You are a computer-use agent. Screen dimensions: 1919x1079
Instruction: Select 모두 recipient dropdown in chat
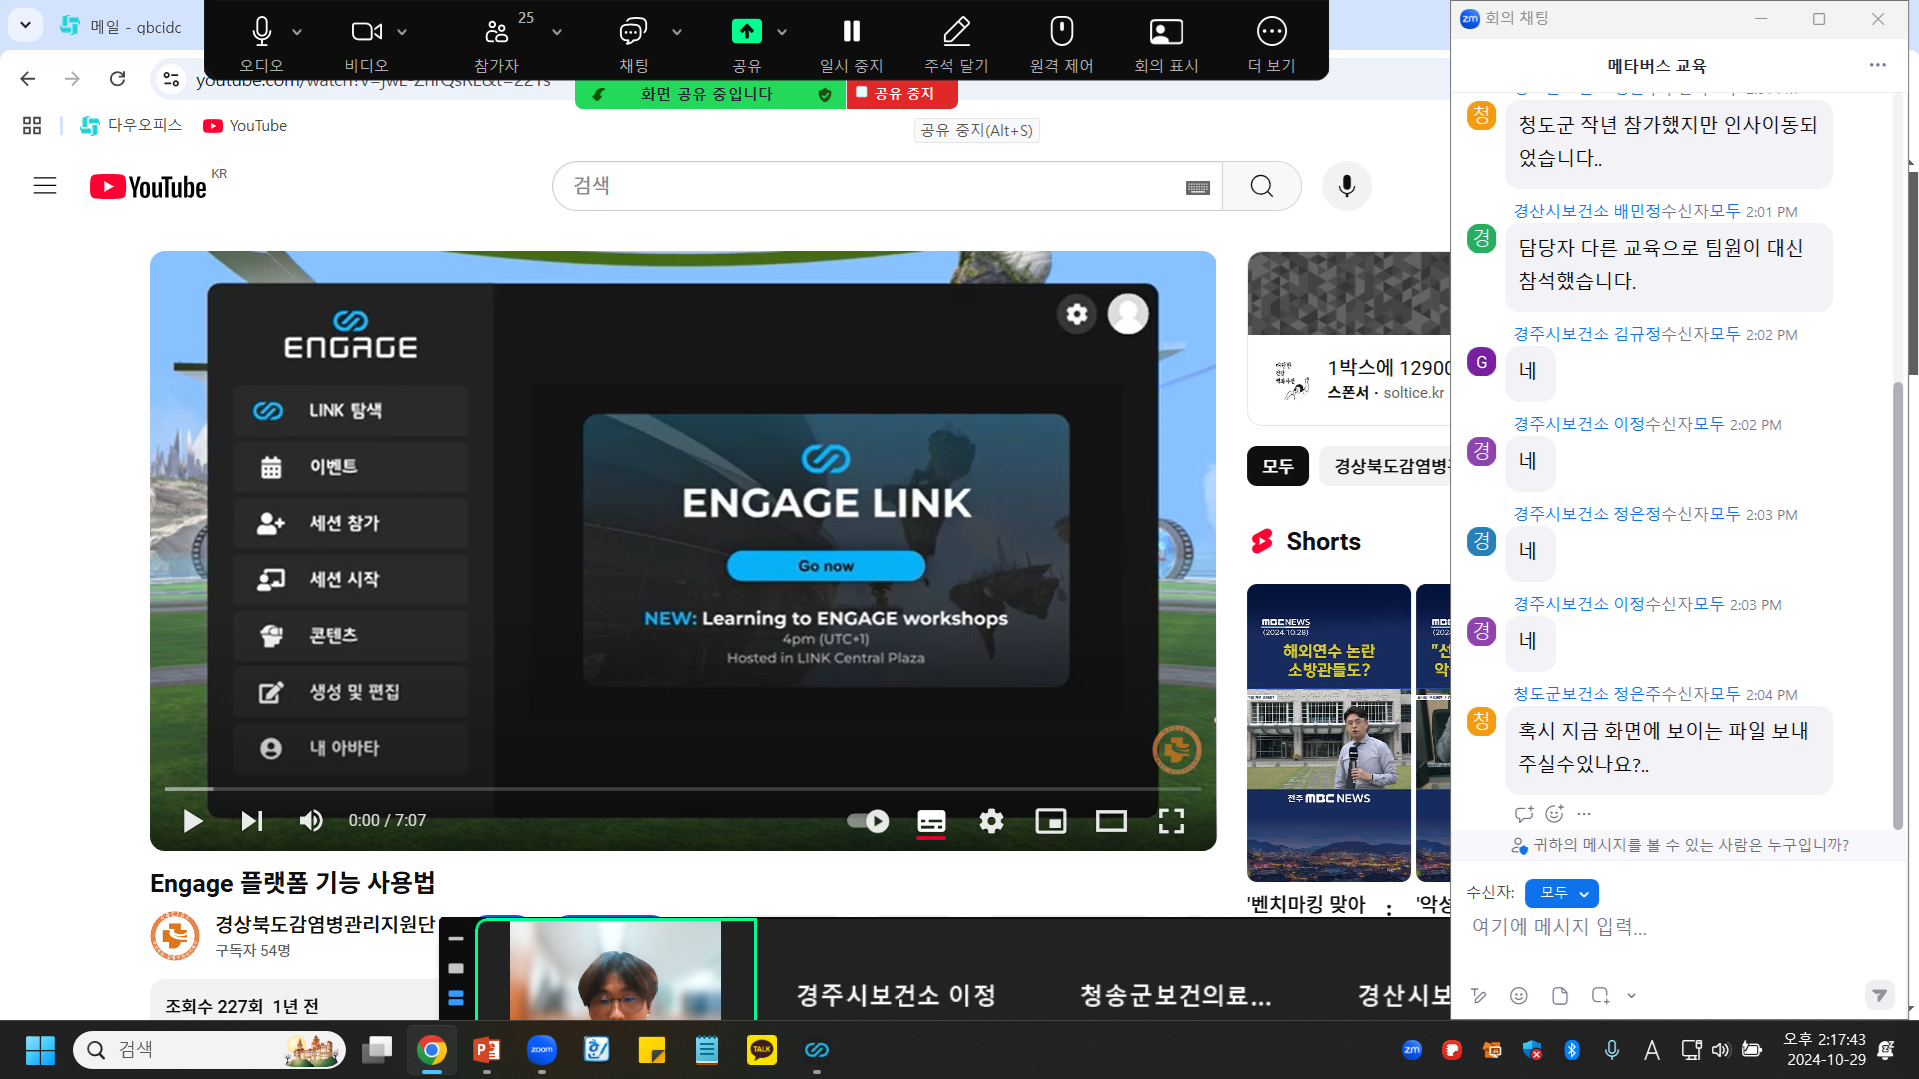coord(1561,893)
